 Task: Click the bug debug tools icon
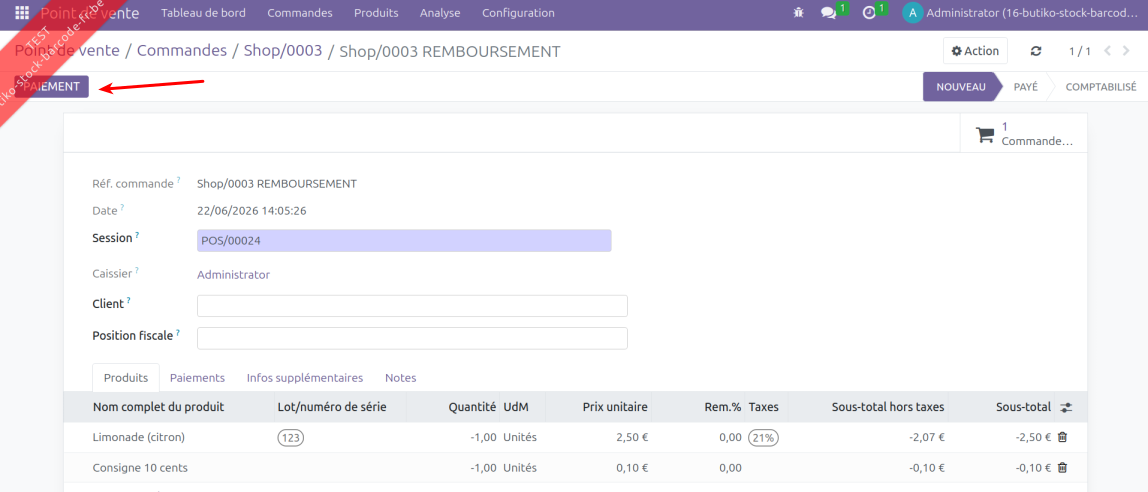(799, 13)
